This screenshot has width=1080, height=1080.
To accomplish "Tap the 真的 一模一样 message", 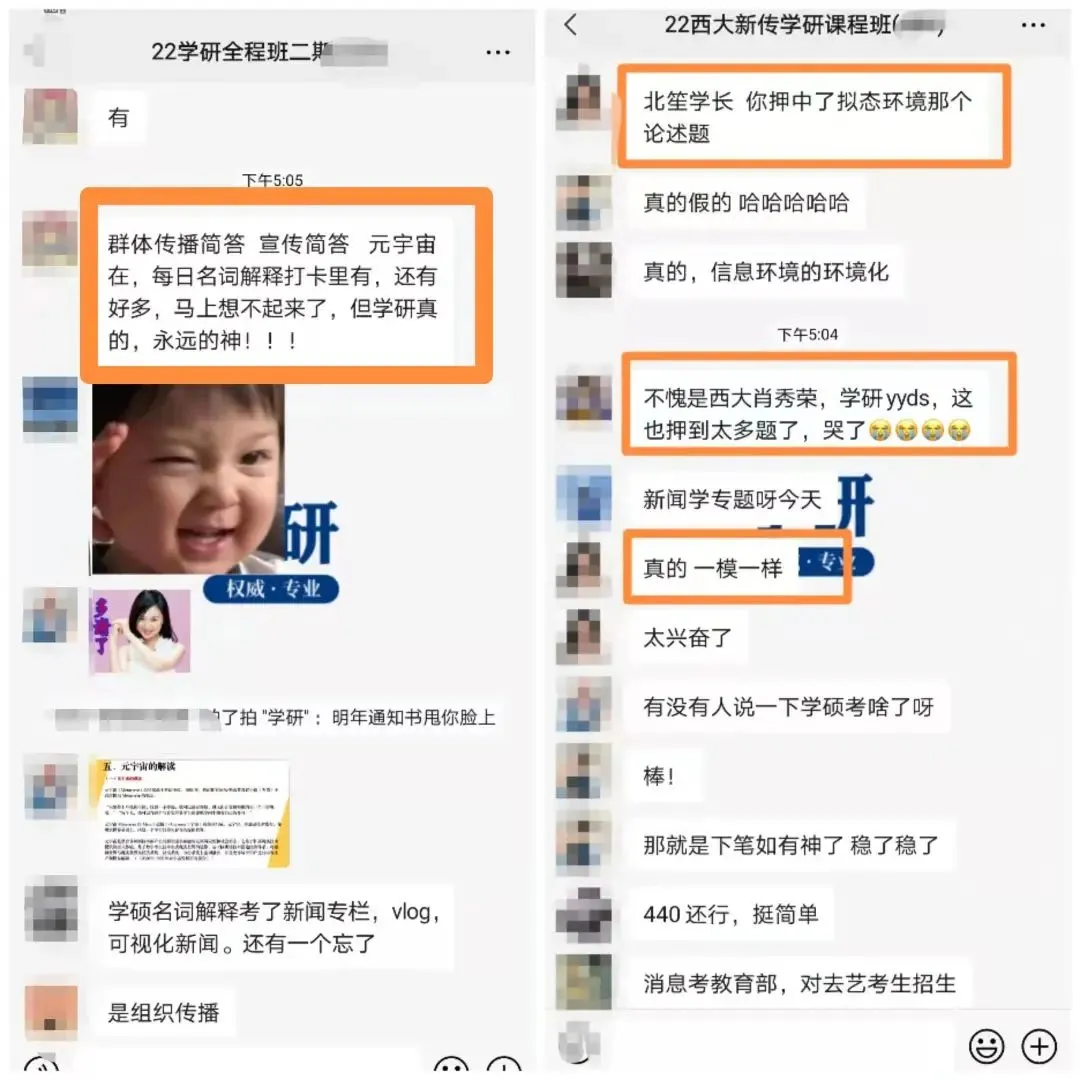I will [x=713, y=568].
